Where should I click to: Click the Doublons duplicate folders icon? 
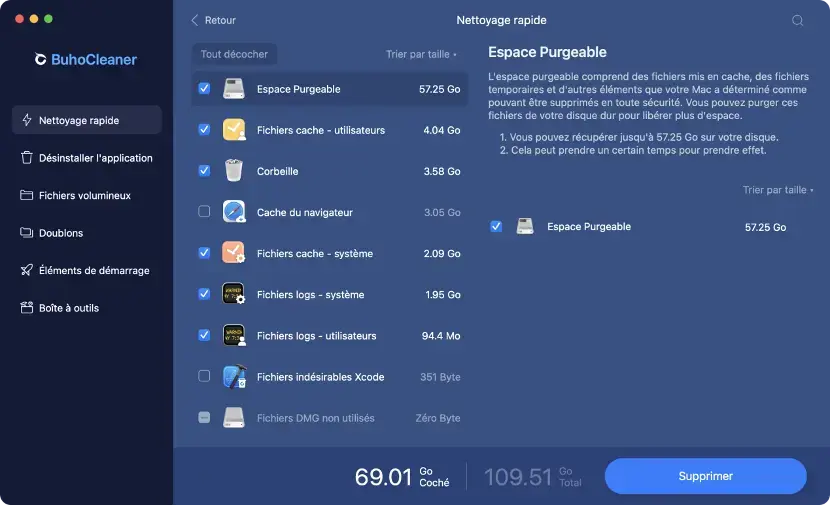coord(26,233)
